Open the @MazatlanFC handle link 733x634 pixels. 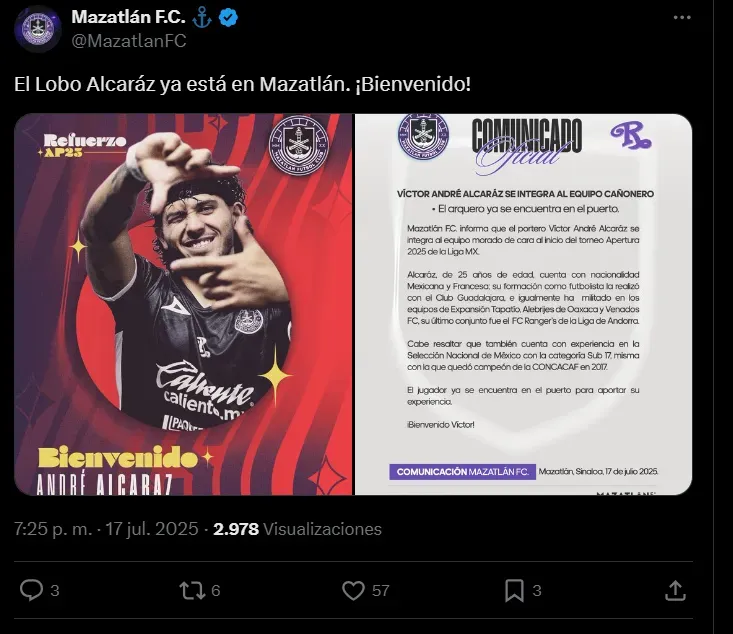[x=129, y=41]
